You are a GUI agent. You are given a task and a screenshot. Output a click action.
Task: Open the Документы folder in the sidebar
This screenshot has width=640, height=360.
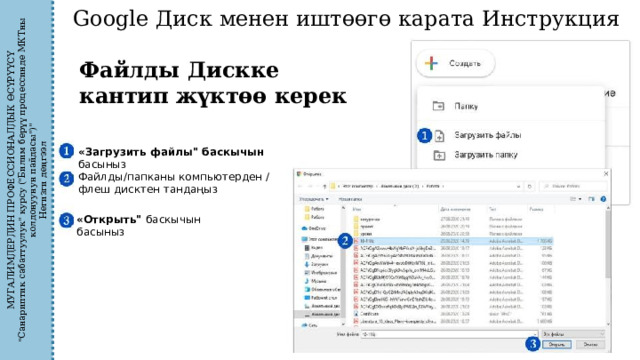pyautogui.click(x=319, y=256)
